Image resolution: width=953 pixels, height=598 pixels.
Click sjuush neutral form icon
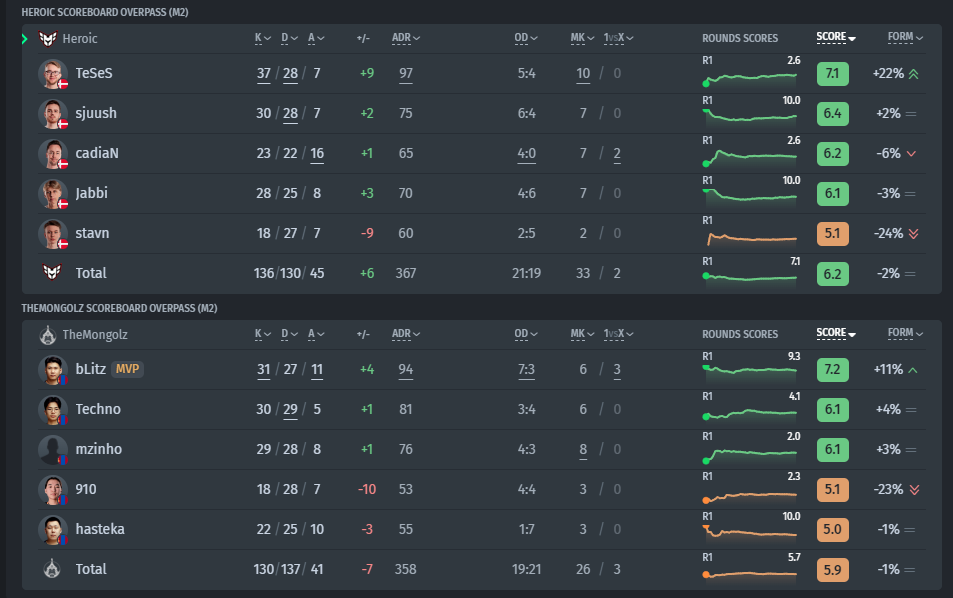tap(910, 114)
